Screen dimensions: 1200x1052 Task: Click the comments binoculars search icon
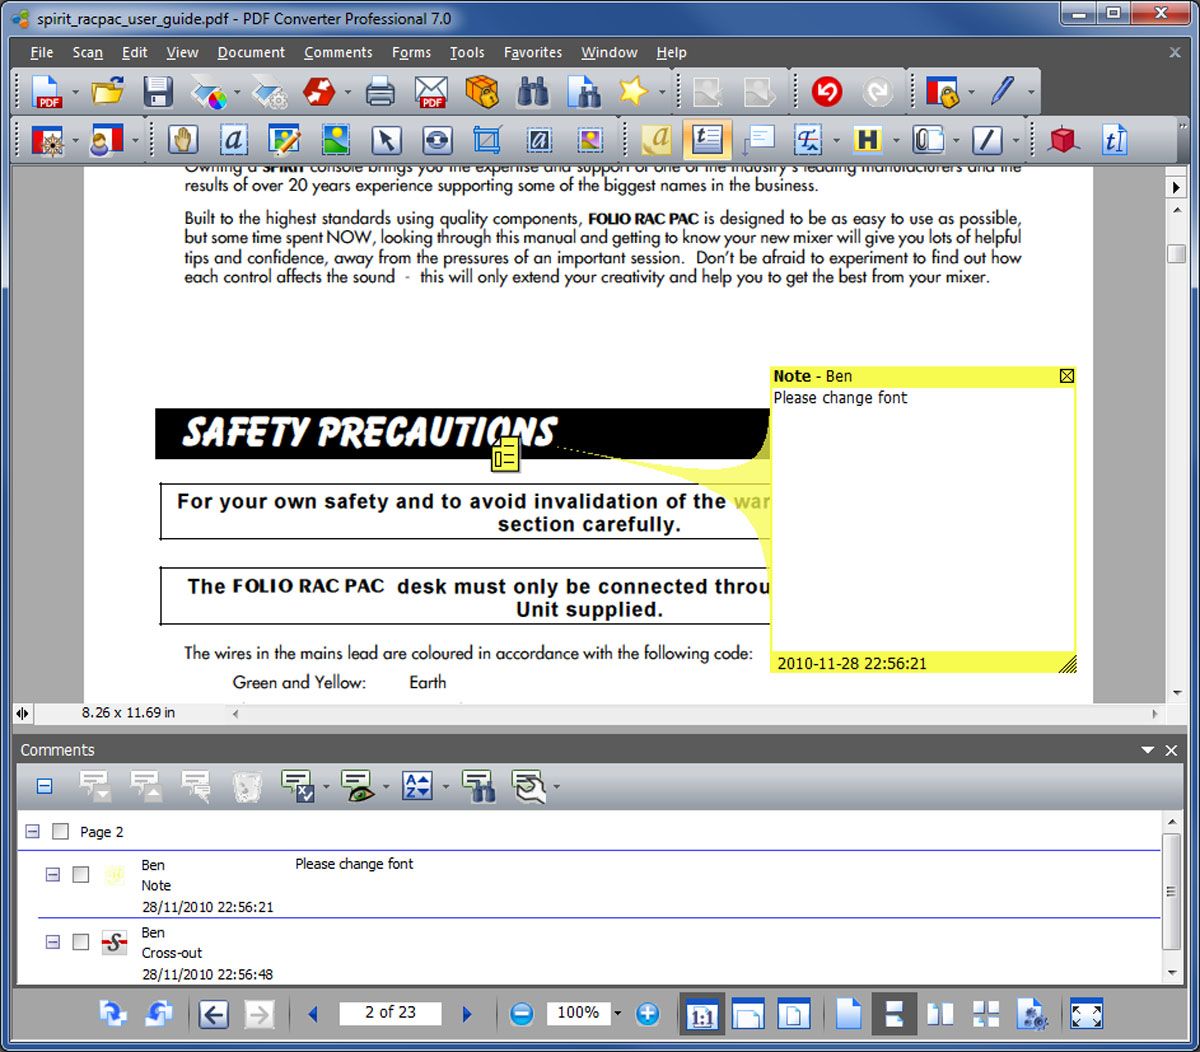pyautogui.click(x=479, y=787)
